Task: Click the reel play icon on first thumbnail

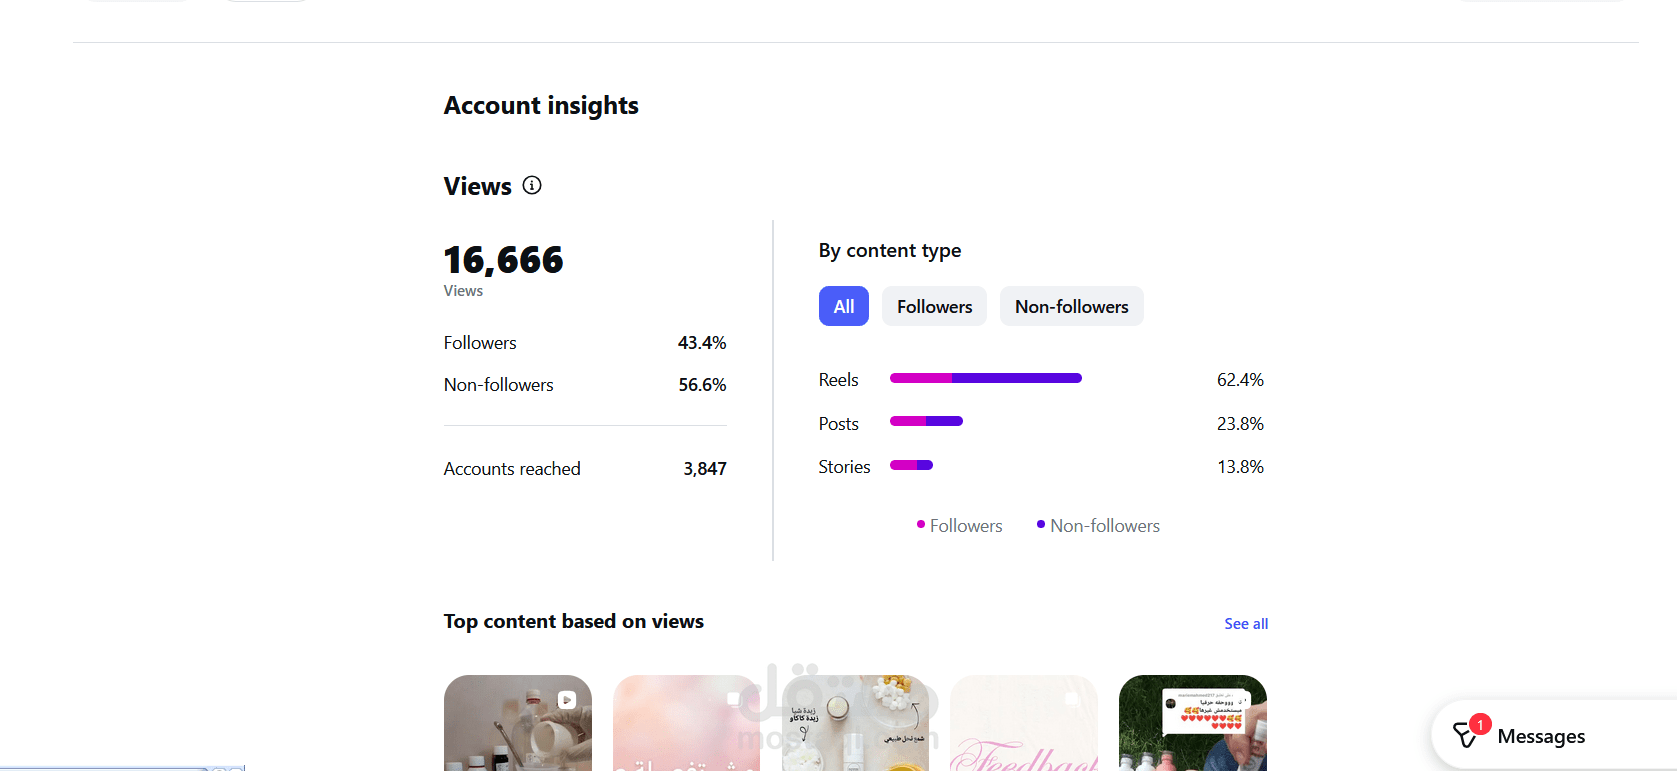Action: 567,700
